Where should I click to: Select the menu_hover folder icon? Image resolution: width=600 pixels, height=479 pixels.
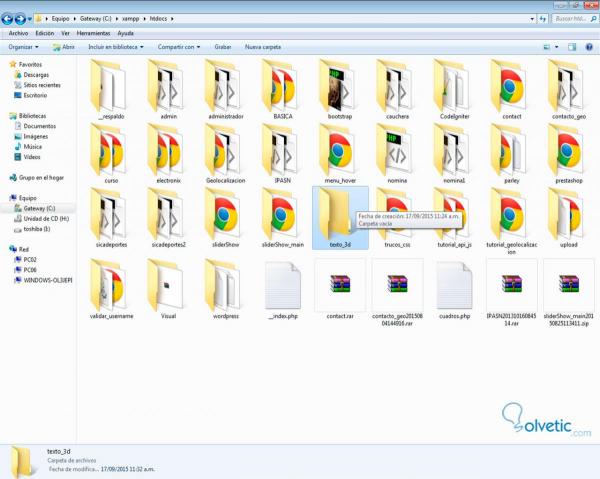[x=340, y=149]
